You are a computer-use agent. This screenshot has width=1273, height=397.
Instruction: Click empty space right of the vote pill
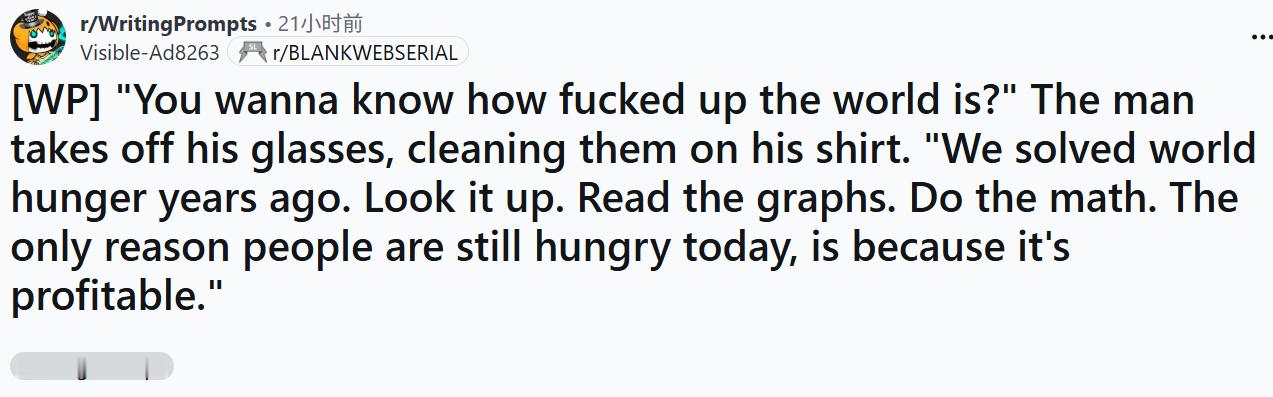click(700, 366)
